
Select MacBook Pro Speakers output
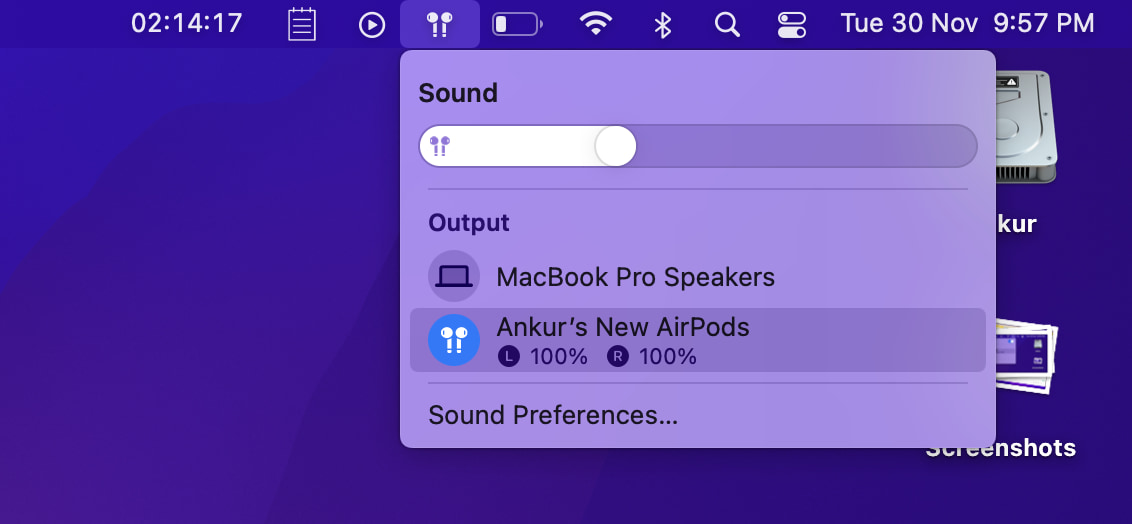697,276
